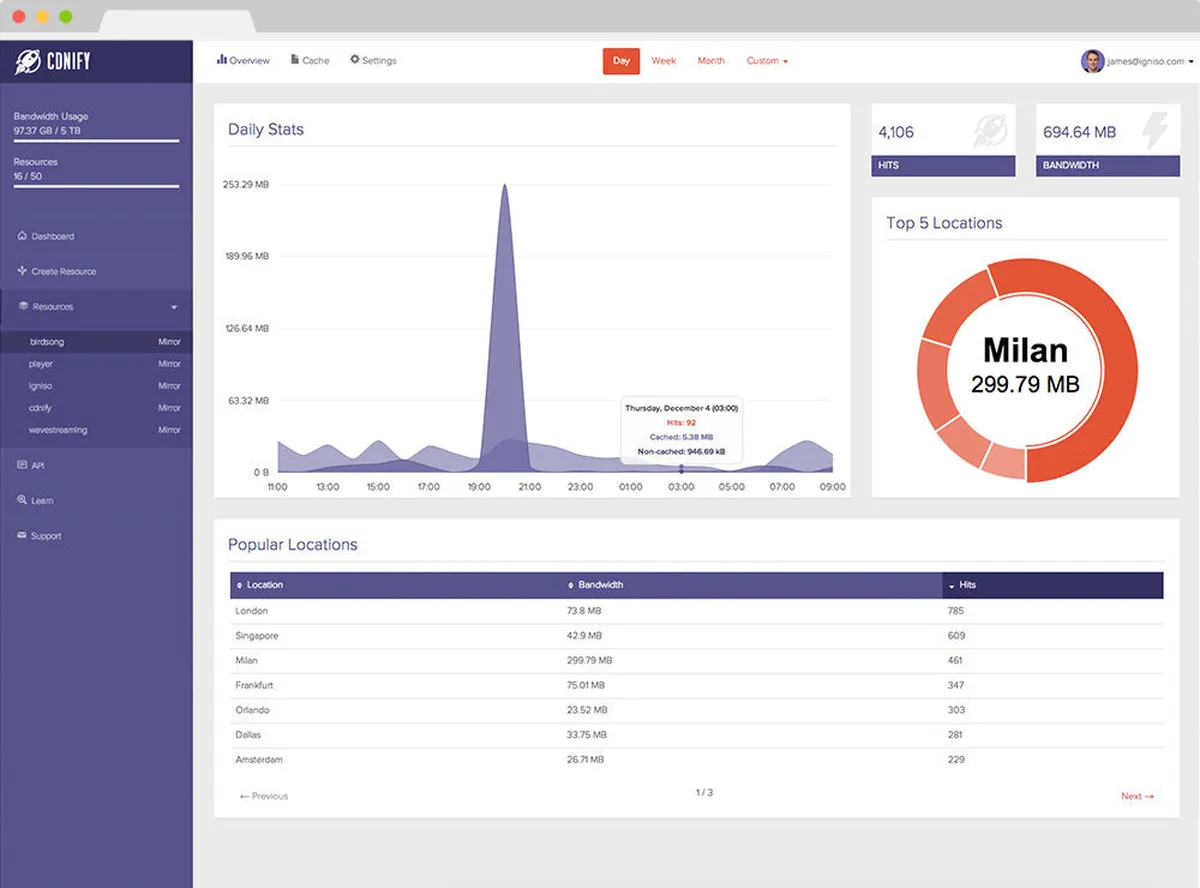Screen dimensions: 1200x888
Task: Click the Support envelope icon
Action: [x=22, y=536]
